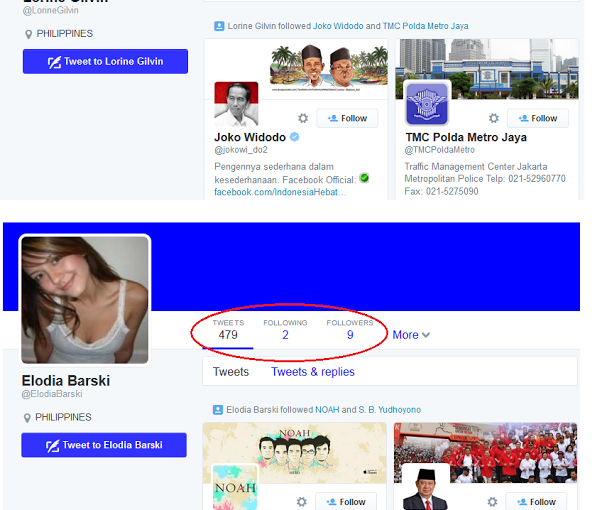The width and height of the screenshot is (602, 510).
Task: Open Elodia Barski's profile photo
Action: [85, 300]
